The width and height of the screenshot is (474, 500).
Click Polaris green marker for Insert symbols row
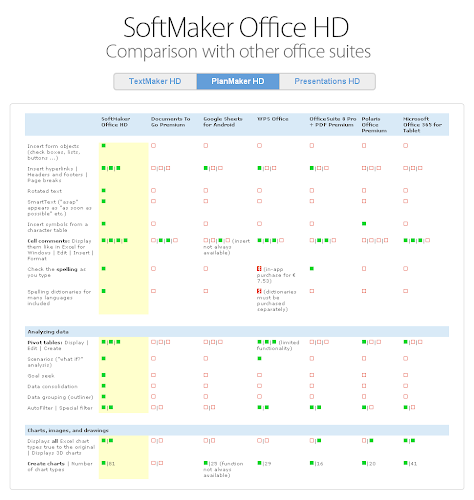point(364,224)
